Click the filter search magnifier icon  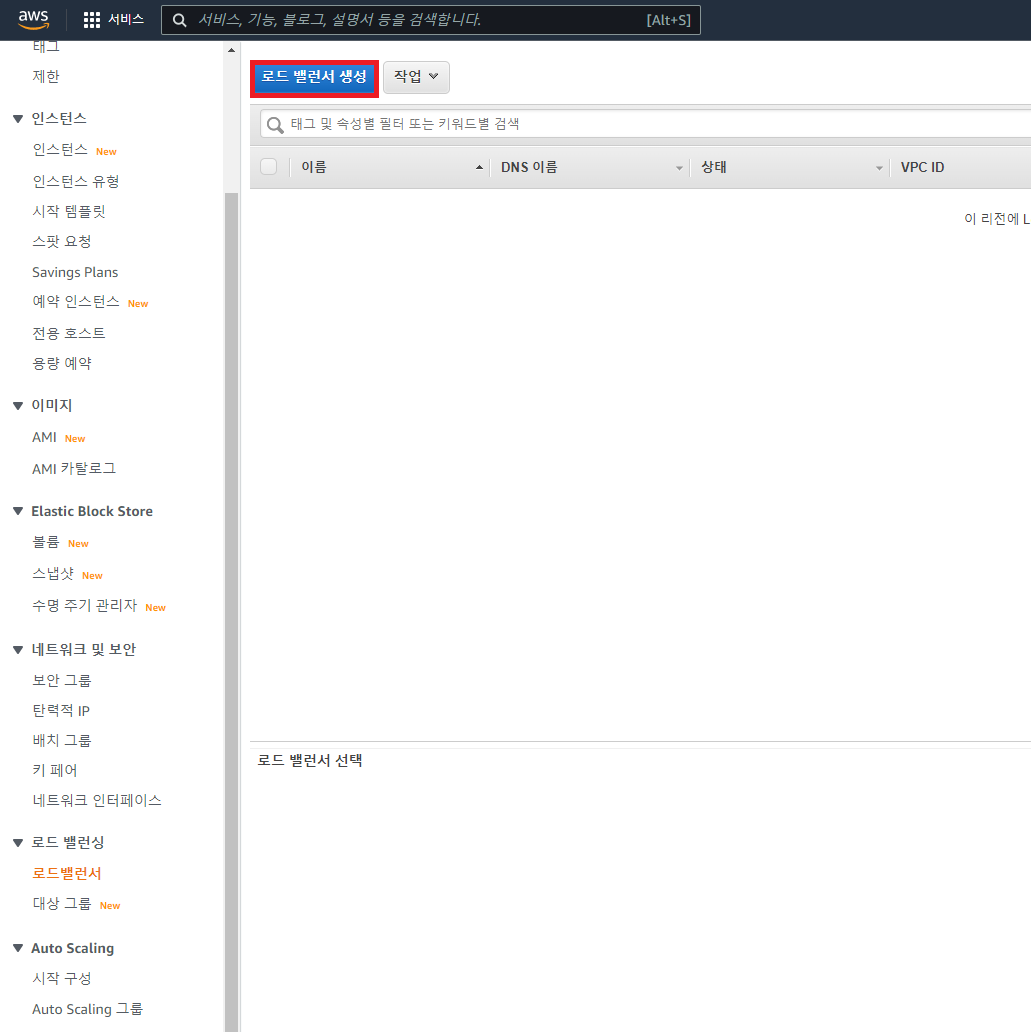275,124
